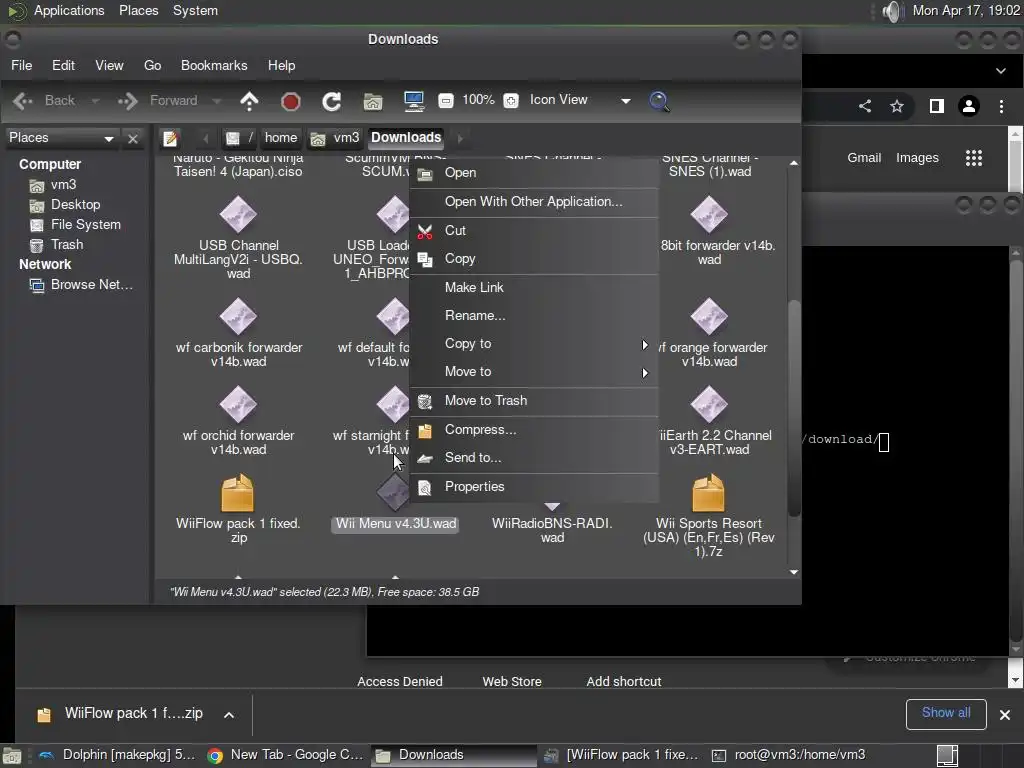1024x768 pixels.
Task: Expand the Copy to submenu
Action: point(534,344)
